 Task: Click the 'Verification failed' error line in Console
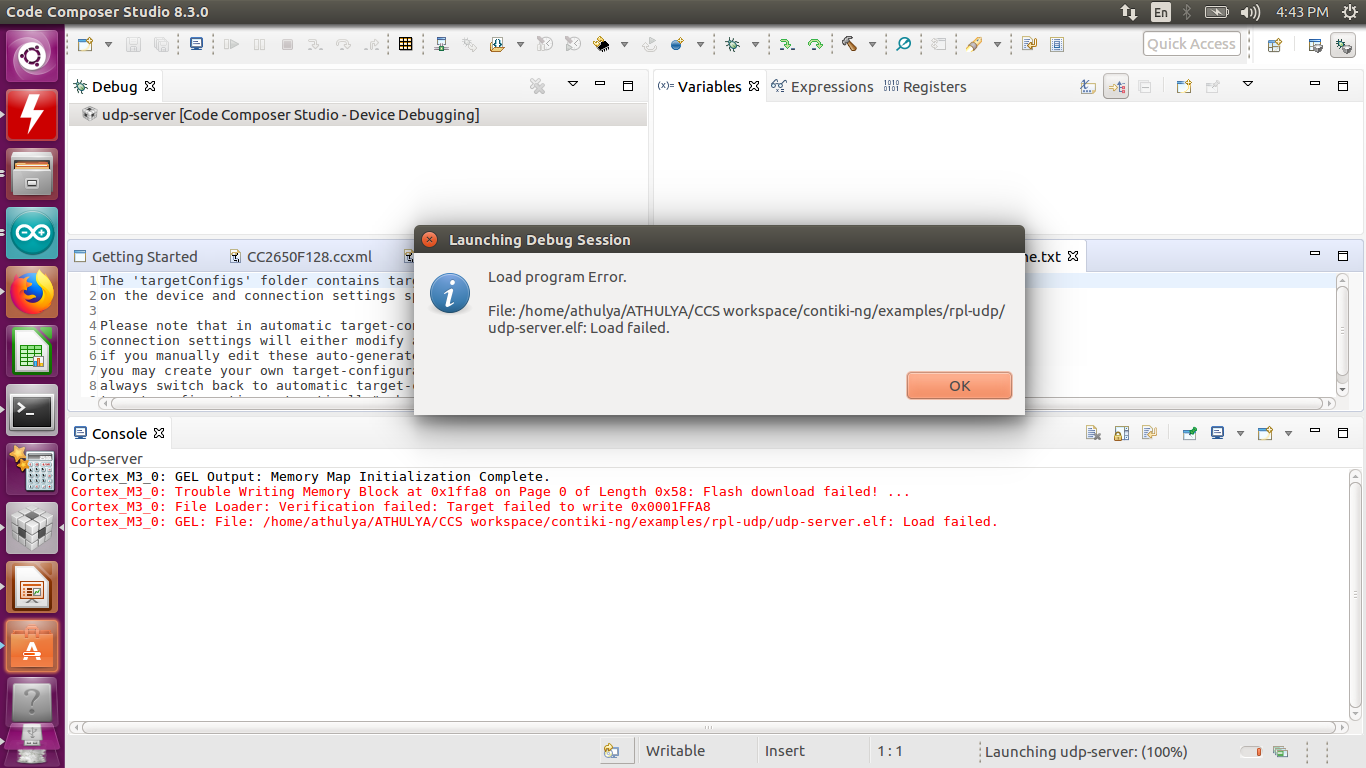(x=391, y=507)
